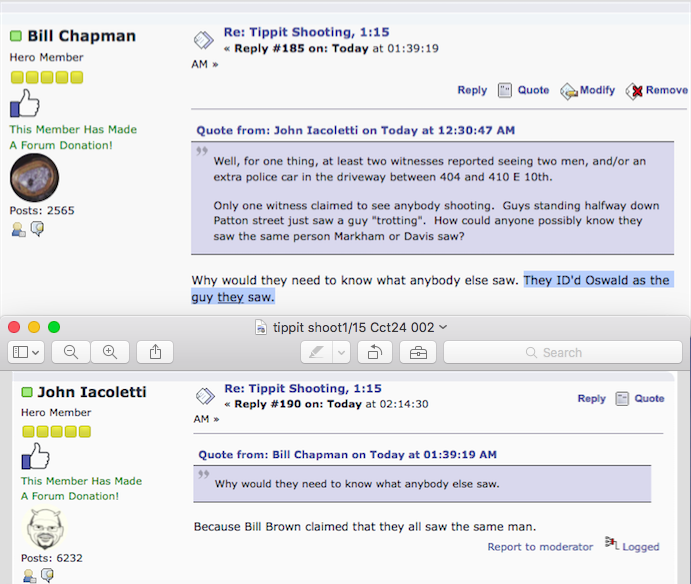Click highlighted text 'They ID'd Oswald as the'
This screenshot has width=691, height=584.
[x=596, y=280]
